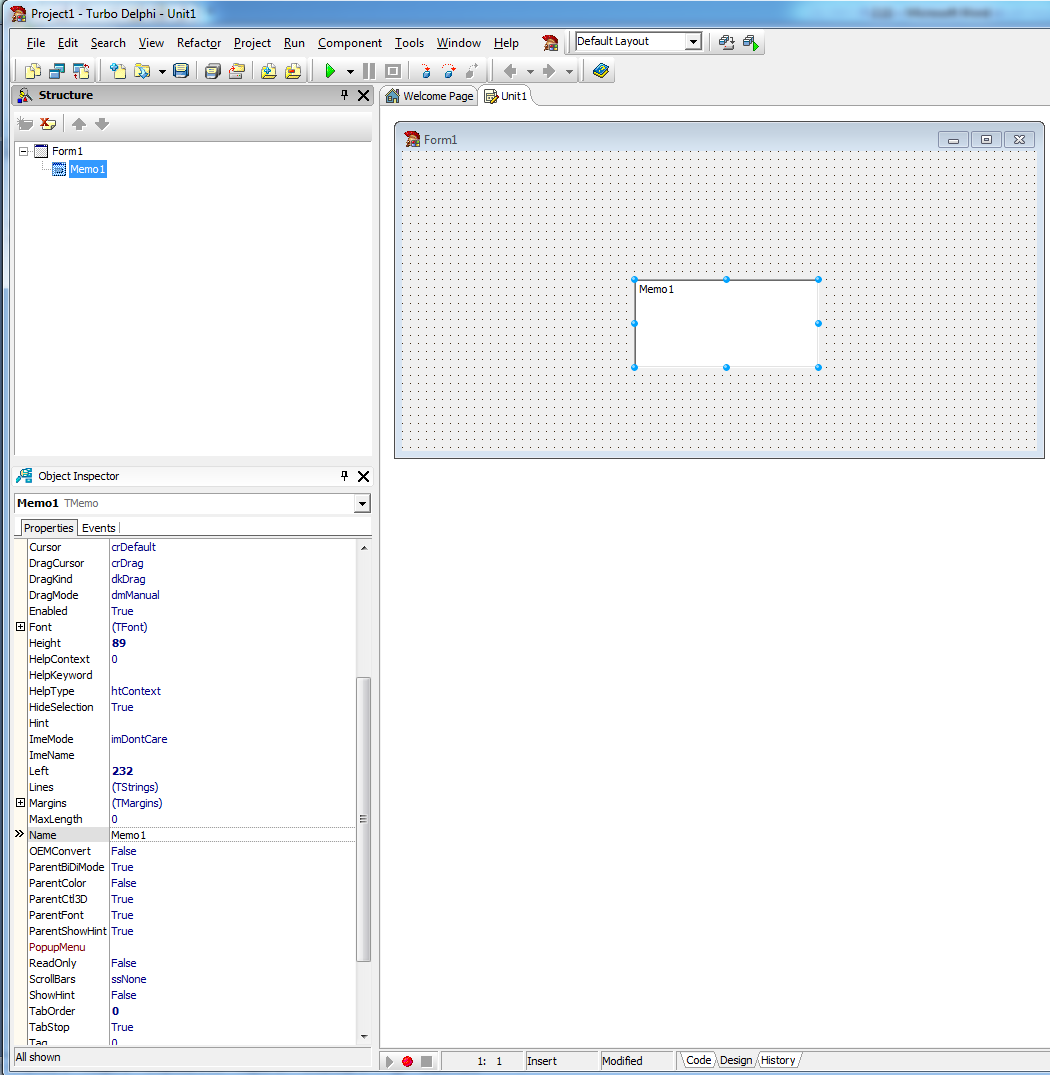Click the Save Current Desktop icon
The width and height of the screenshot is (1050, 1075).
click(x=727, y=43)
